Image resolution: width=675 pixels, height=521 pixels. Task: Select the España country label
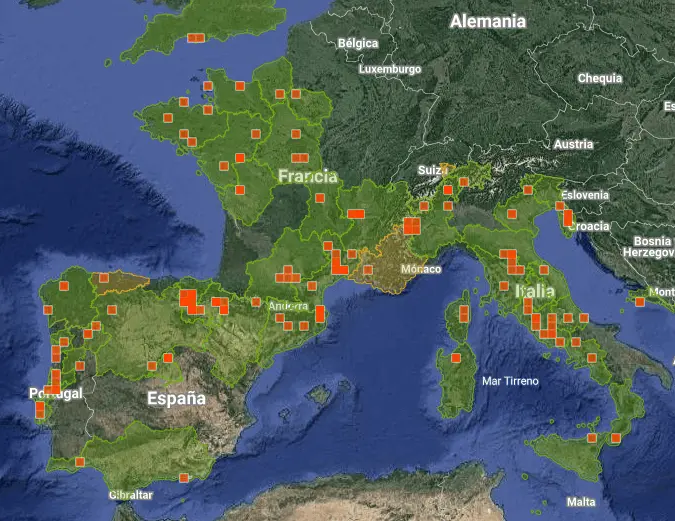(176, 398)
